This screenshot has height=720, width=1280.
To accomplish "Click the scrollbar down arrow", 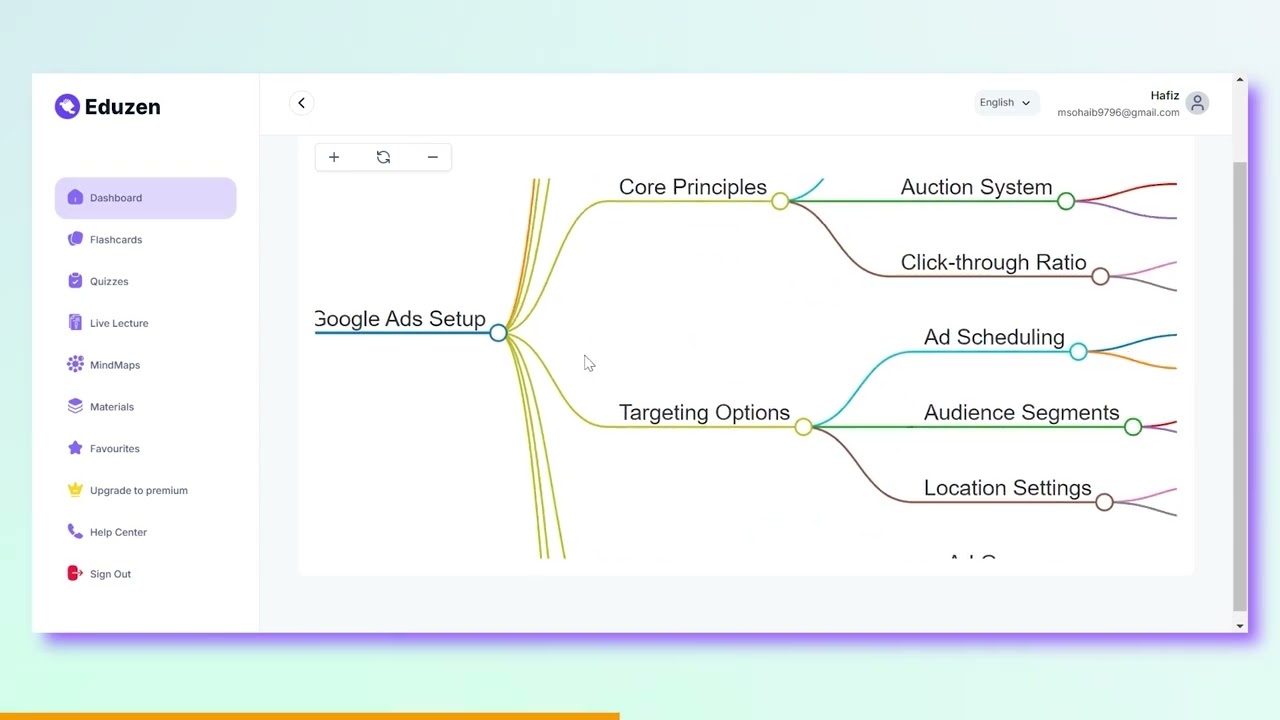I will click(1240, 626).
